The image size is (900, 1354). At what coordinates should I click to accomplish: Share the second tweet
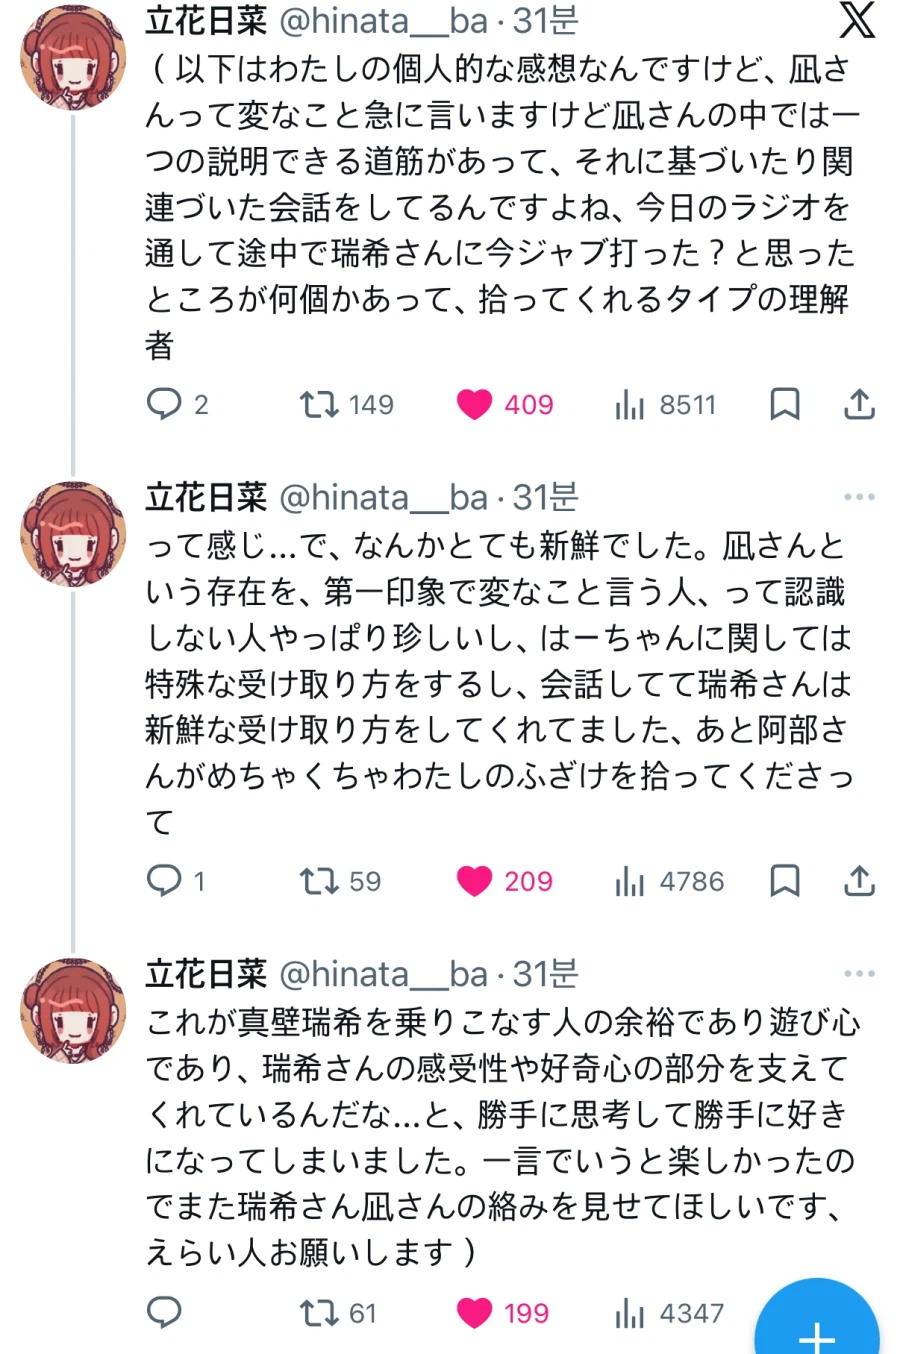859,881
